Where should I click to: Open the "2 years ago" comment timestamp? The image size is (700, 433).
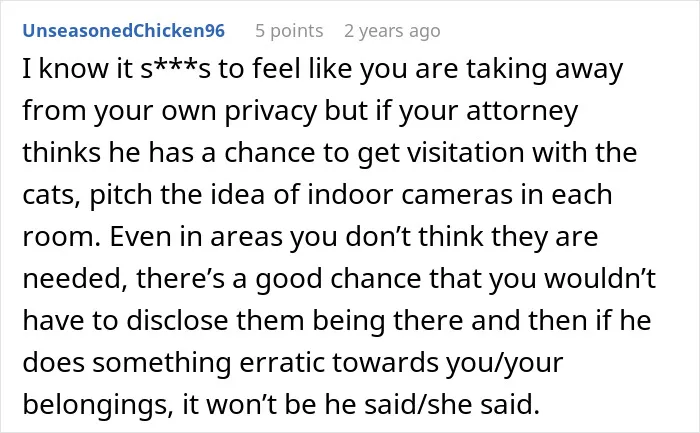point(392,31)
